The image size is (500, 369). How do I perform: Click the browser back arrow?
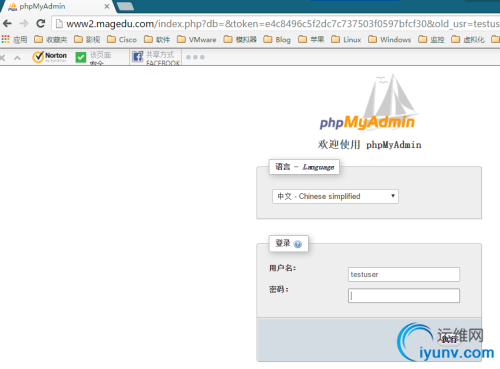click(x=7, y=23)
